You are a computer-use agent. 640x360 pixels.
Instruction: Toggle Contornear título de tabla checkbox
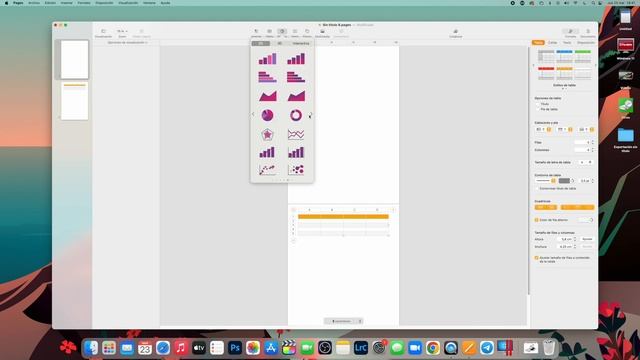coord(537,189)
